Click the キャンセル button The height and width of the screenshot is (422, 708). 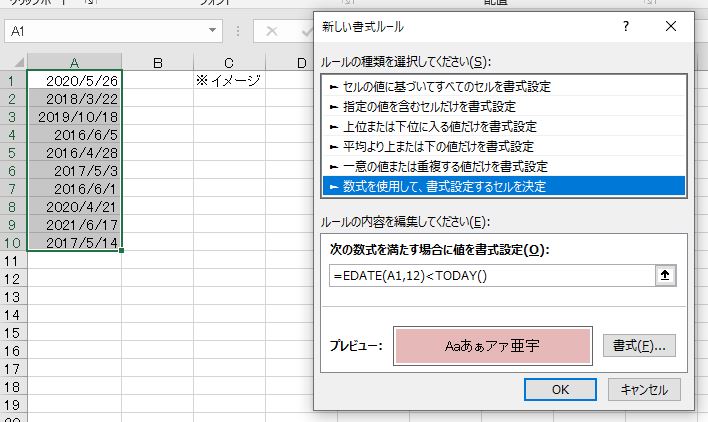tap(644, 390)
